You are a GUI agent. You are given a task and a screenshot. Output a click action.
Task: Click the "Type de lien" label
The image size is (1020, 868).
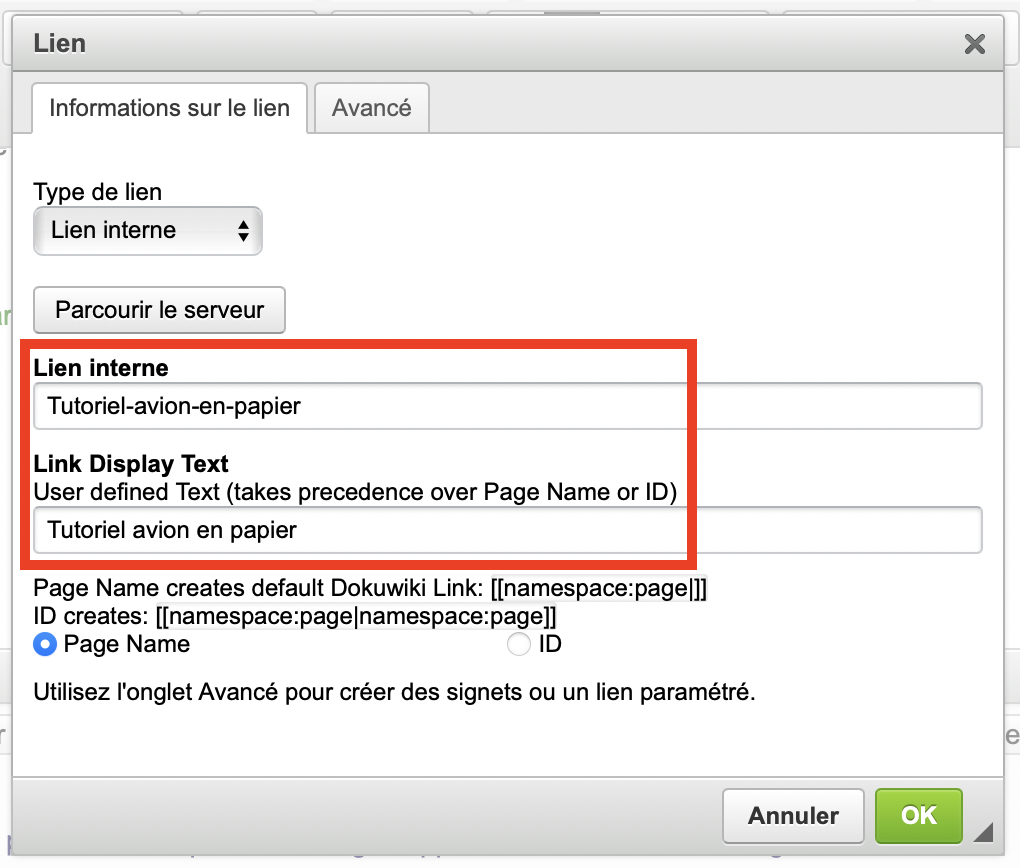[x=98, y=191]
